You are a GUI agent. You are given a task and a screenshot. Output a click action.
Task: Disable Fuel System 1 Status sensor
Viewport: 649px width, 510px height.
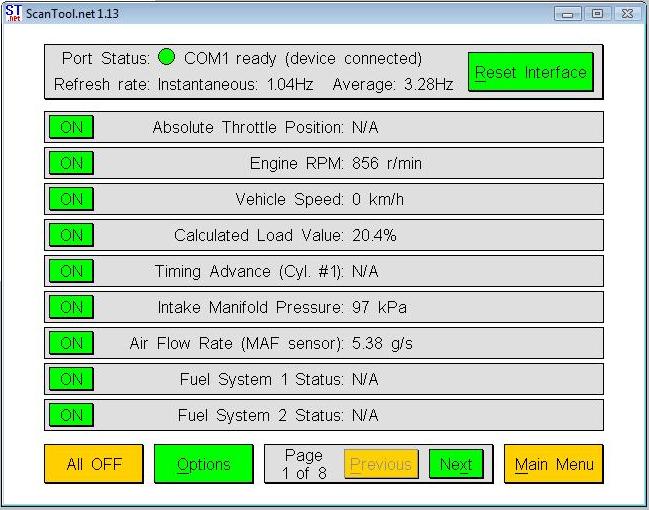71,379
